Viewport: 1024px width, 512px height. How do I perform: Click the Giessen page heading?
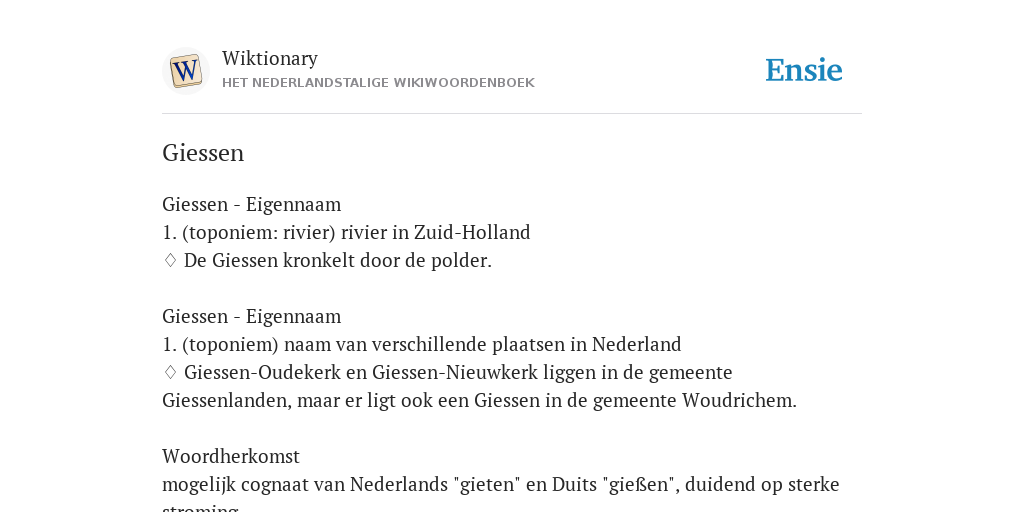click(x=203, y=153)
